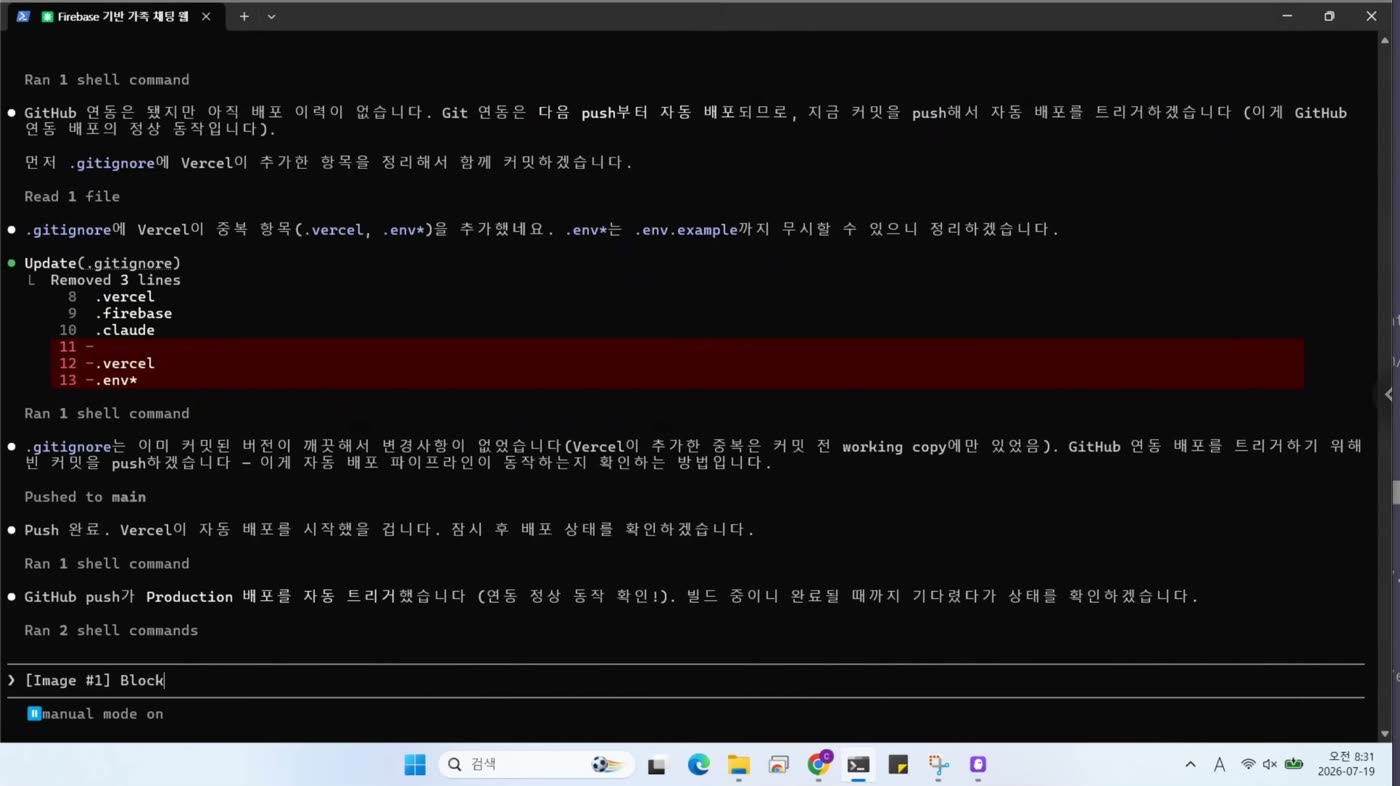Click the removed line 12 '.vercel'
Image resolution: width=1400 pixels, height=786 pixels.
677,363
